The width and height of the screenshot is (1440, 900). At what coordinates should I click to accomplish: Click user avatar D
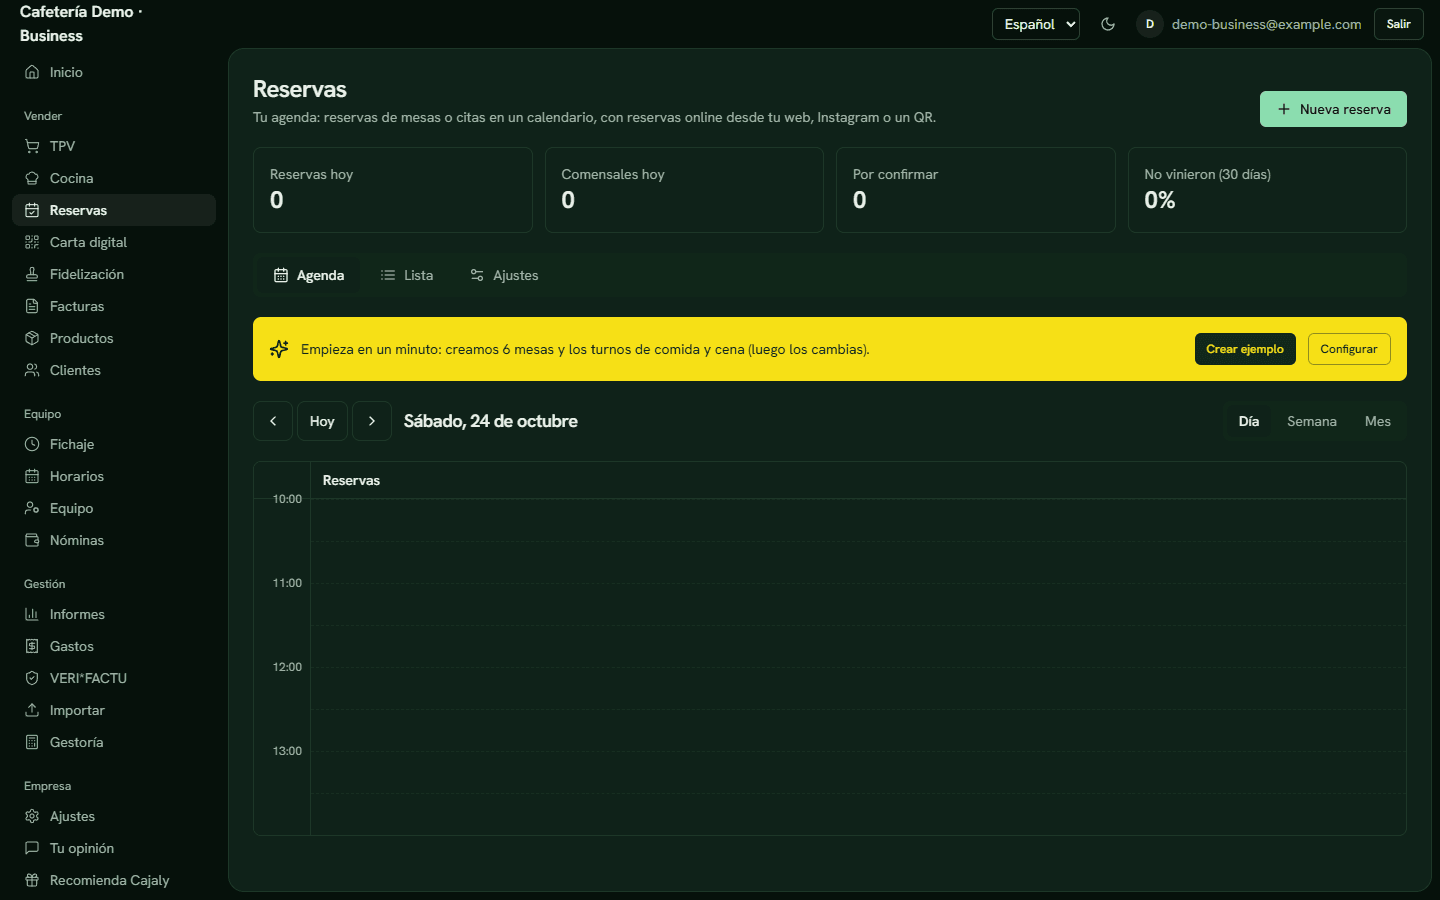[x=1150, y=24]
